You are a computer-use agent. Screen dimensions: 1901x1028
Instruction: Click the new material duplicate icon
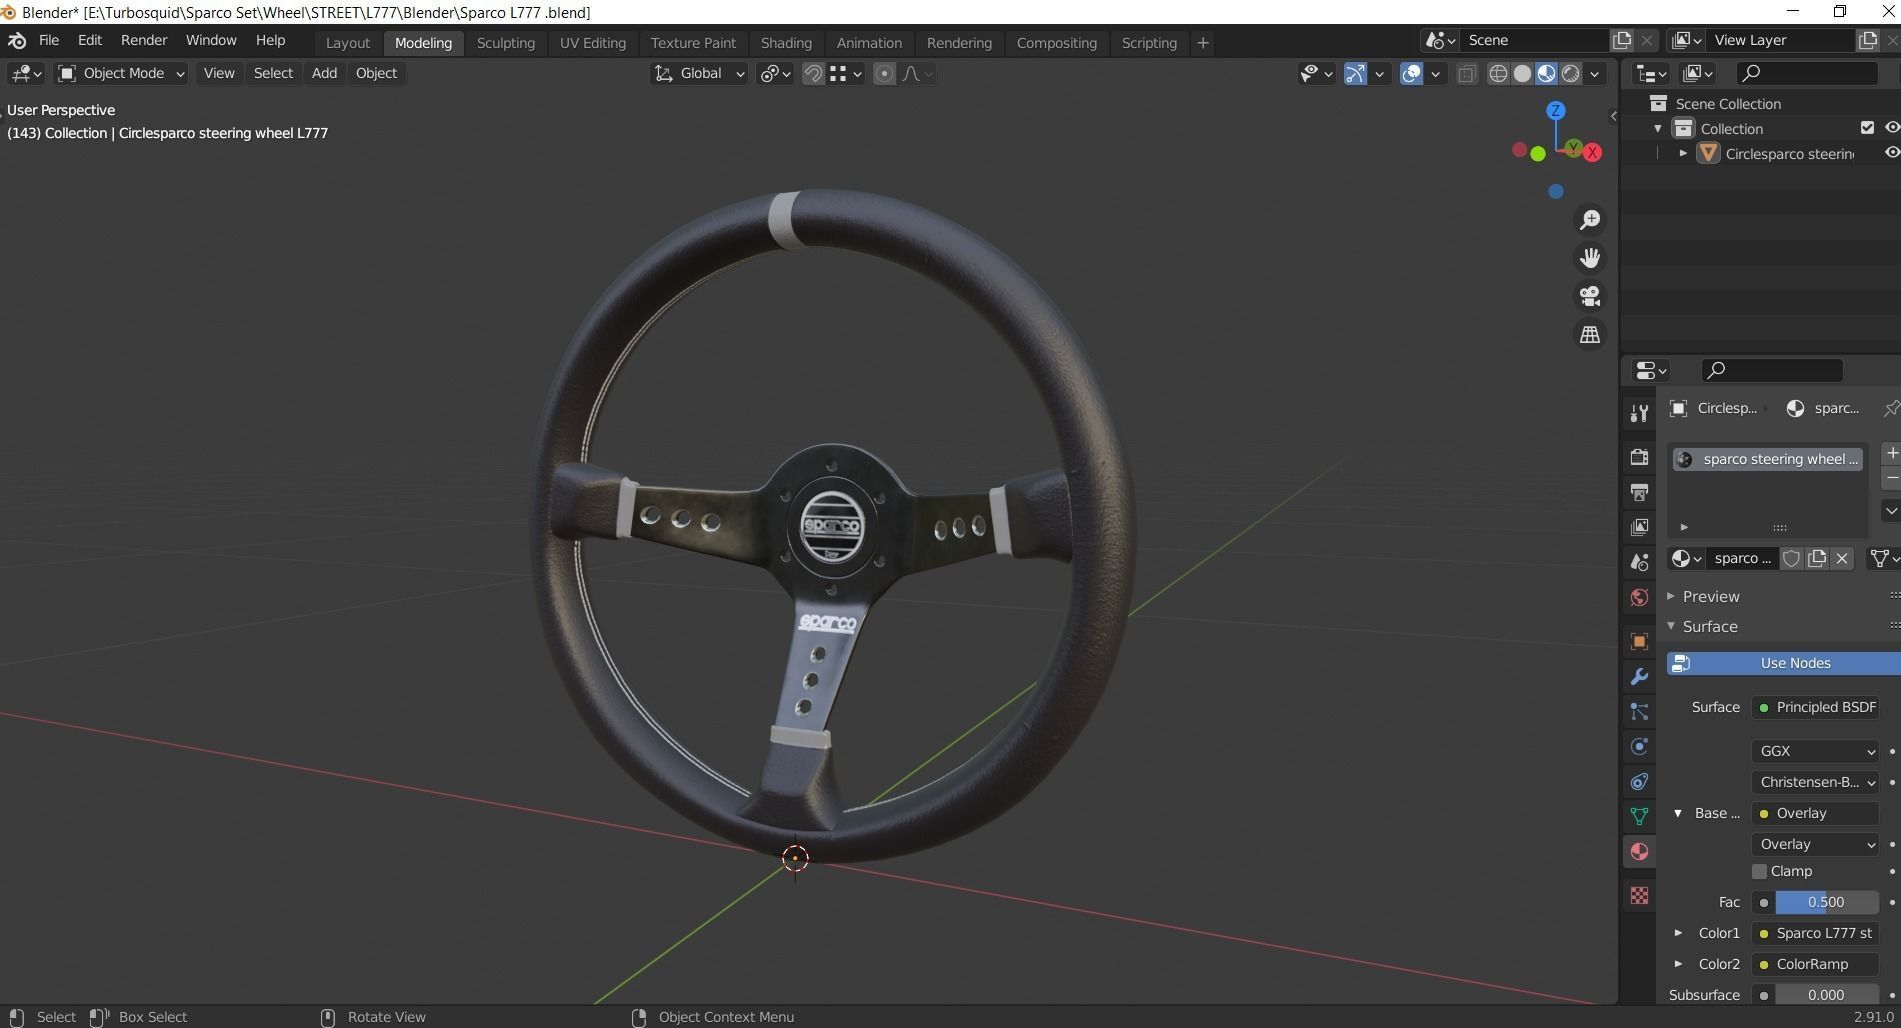point(1817,559)
